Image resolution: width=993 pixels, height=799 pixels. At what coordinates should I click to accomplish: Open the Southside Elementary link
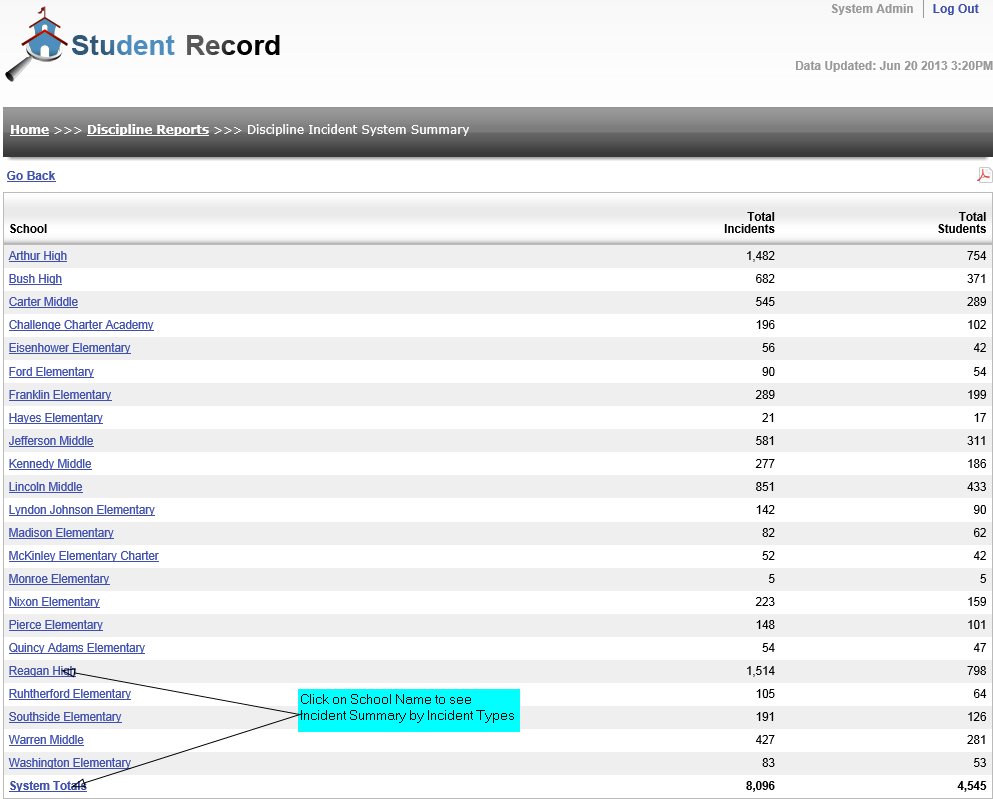point(65,717)
